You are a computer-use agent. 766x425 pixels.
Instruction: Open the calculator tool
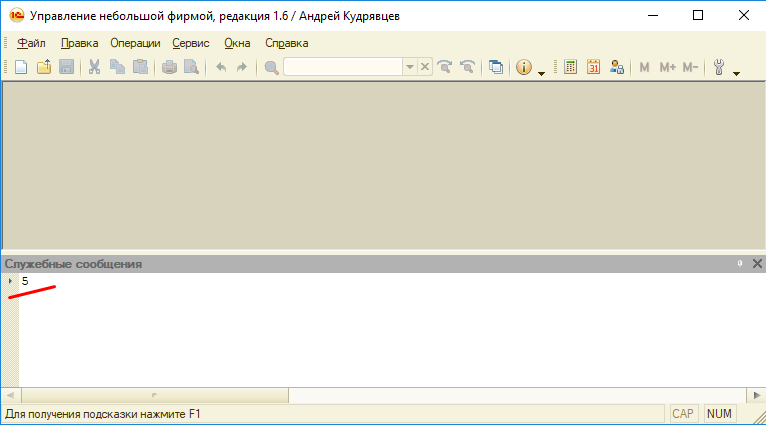pyautogui.click(x=571, y=67)
